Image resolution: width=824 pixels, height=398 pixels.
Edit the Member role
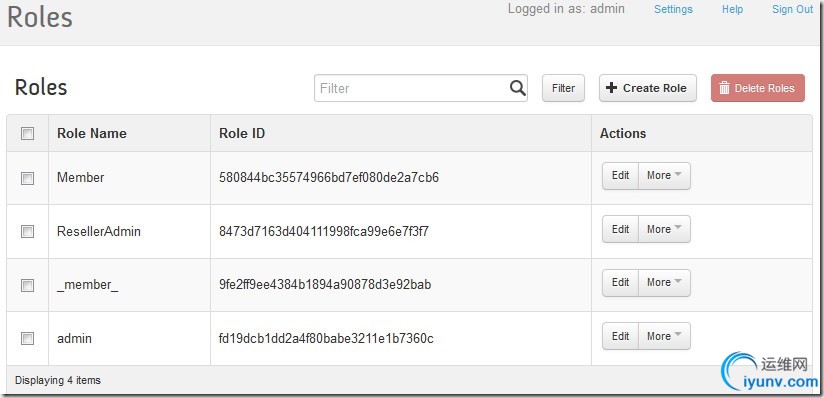620,176
